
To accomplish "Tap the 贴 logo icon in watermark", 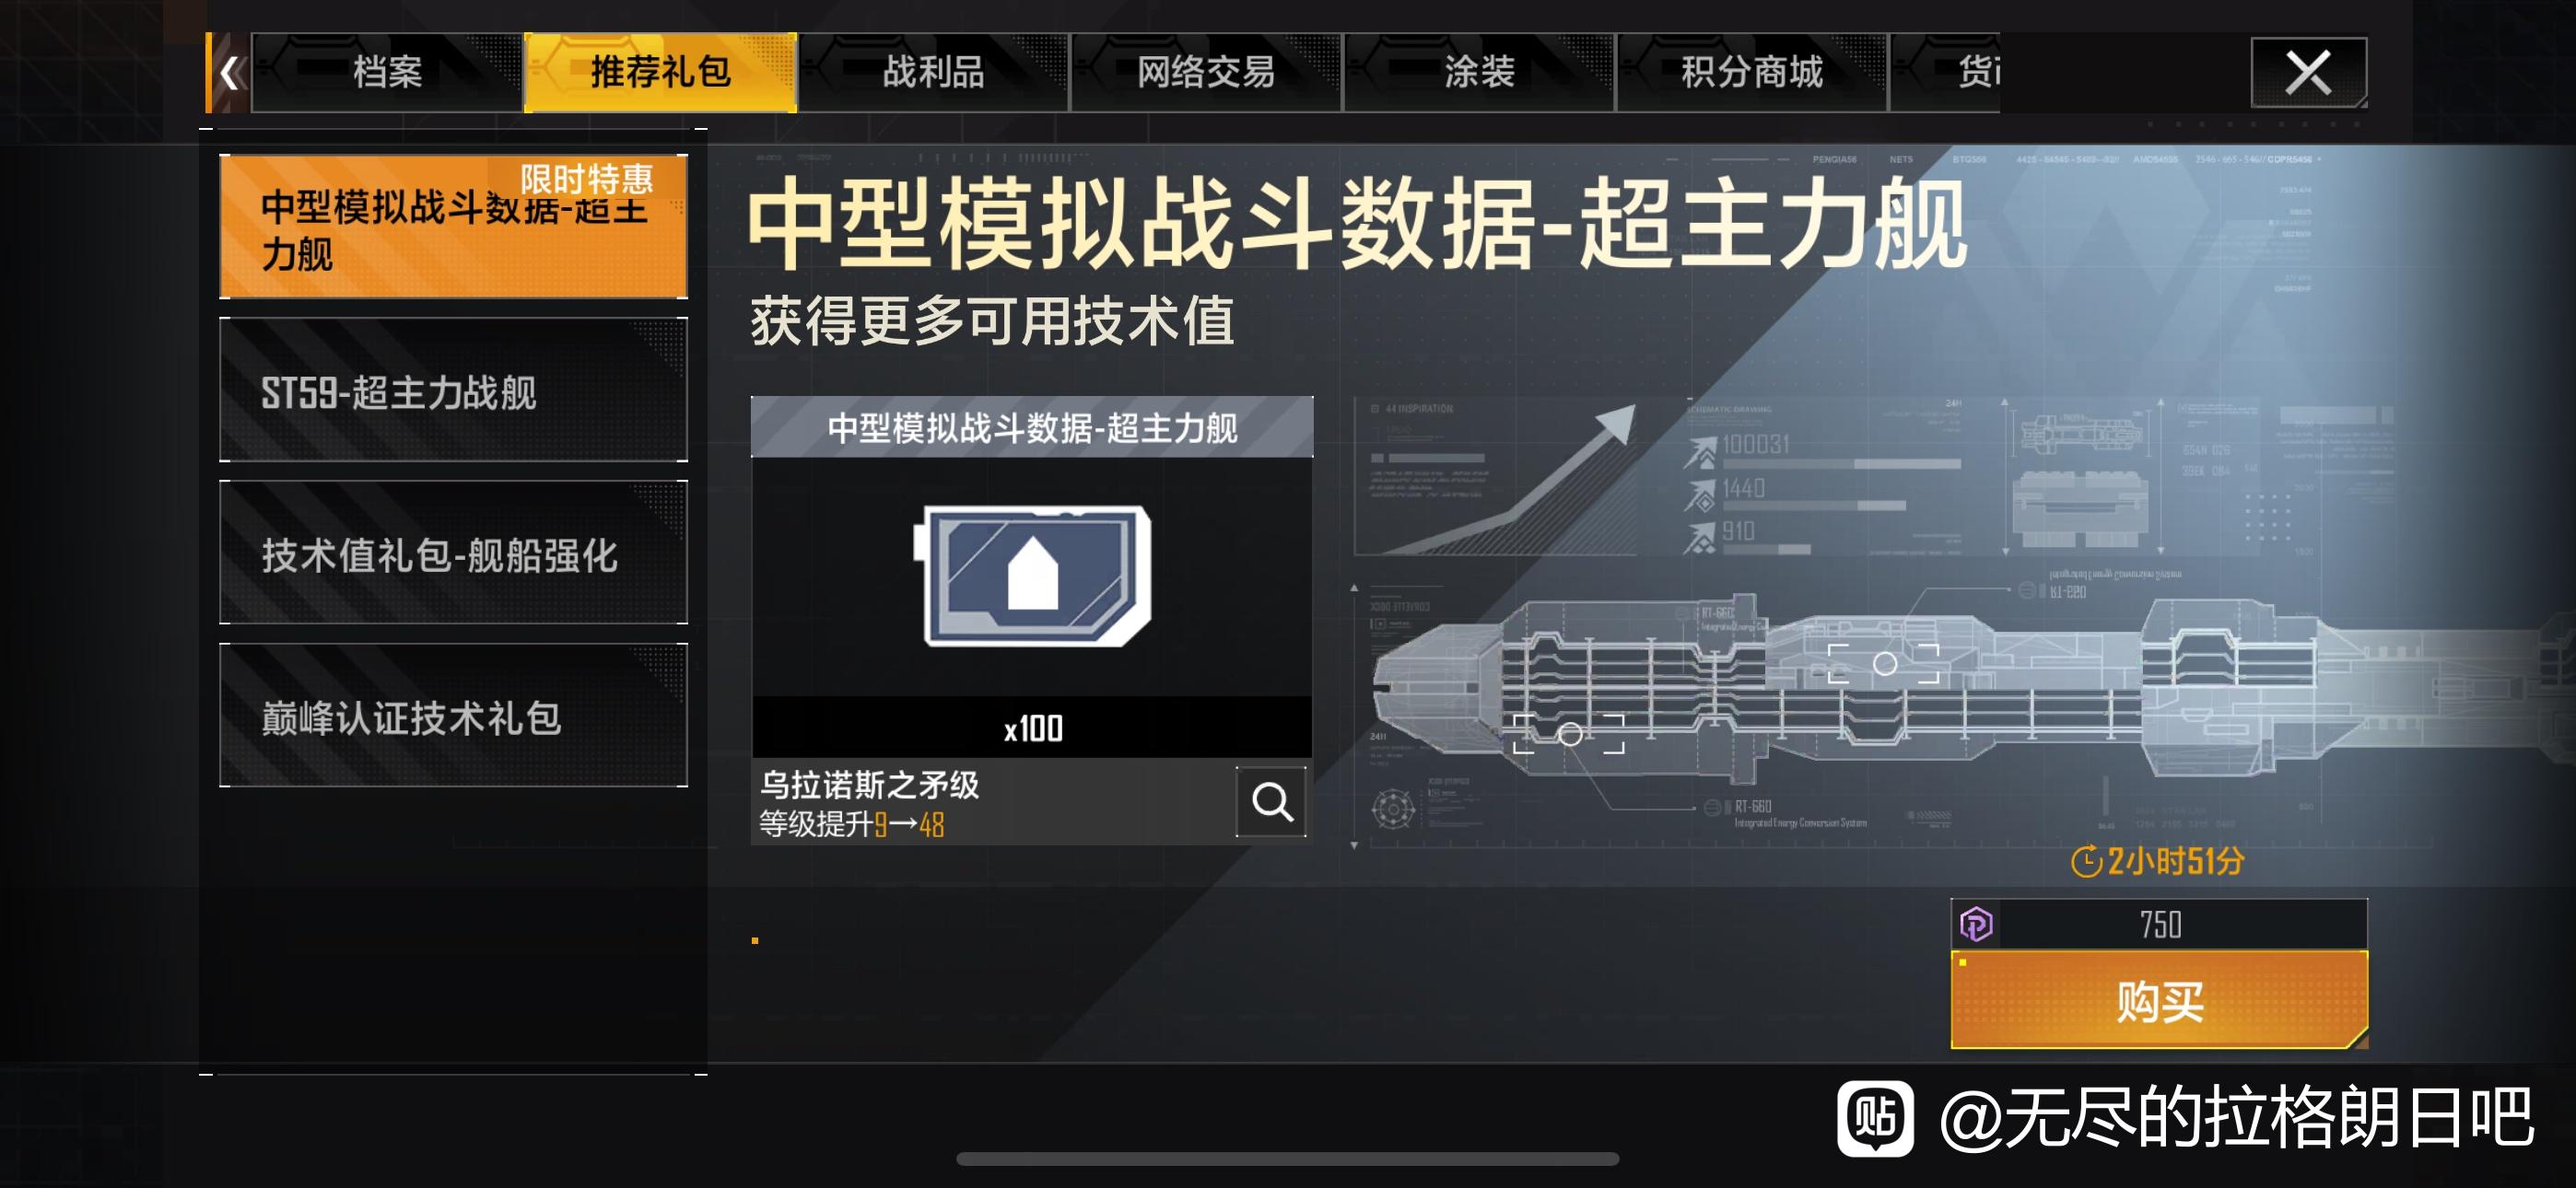I will 1875,1117.
